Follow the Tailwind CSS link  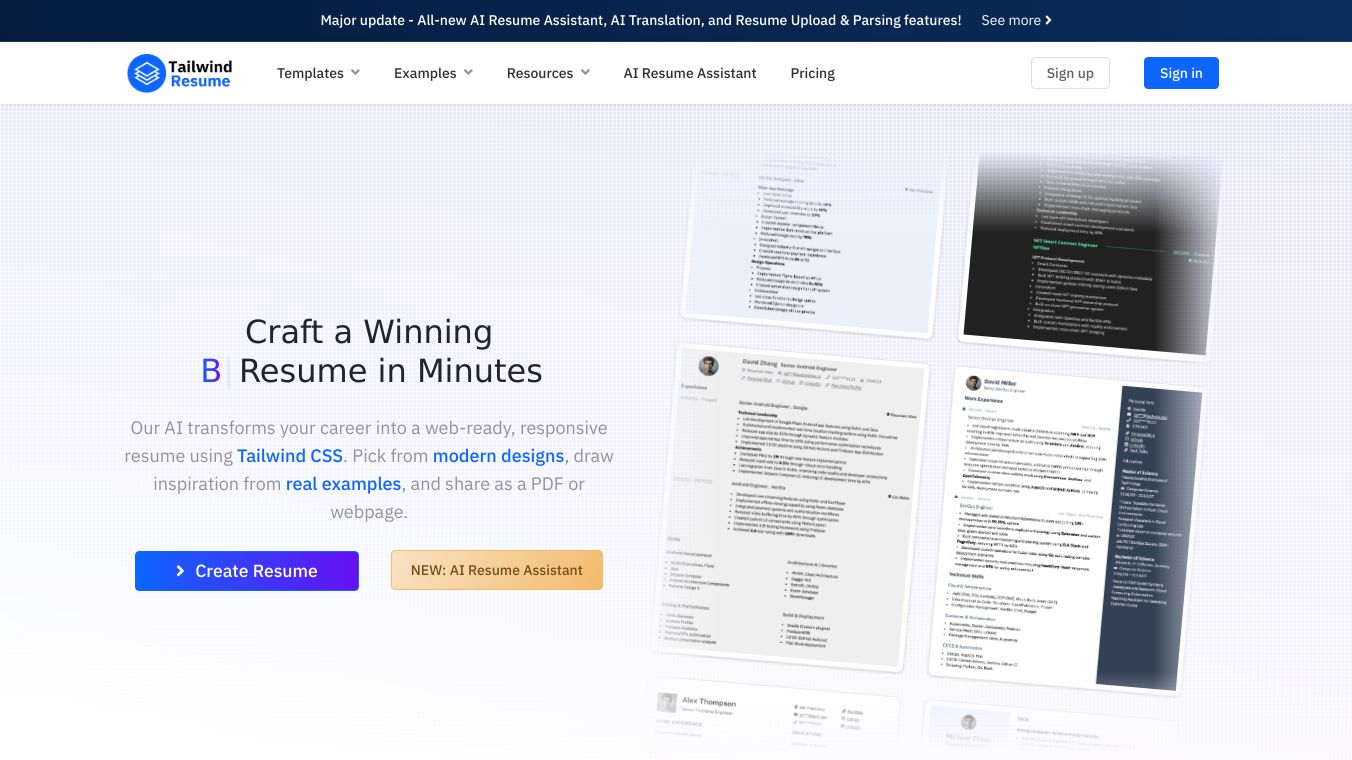(290, 456)
